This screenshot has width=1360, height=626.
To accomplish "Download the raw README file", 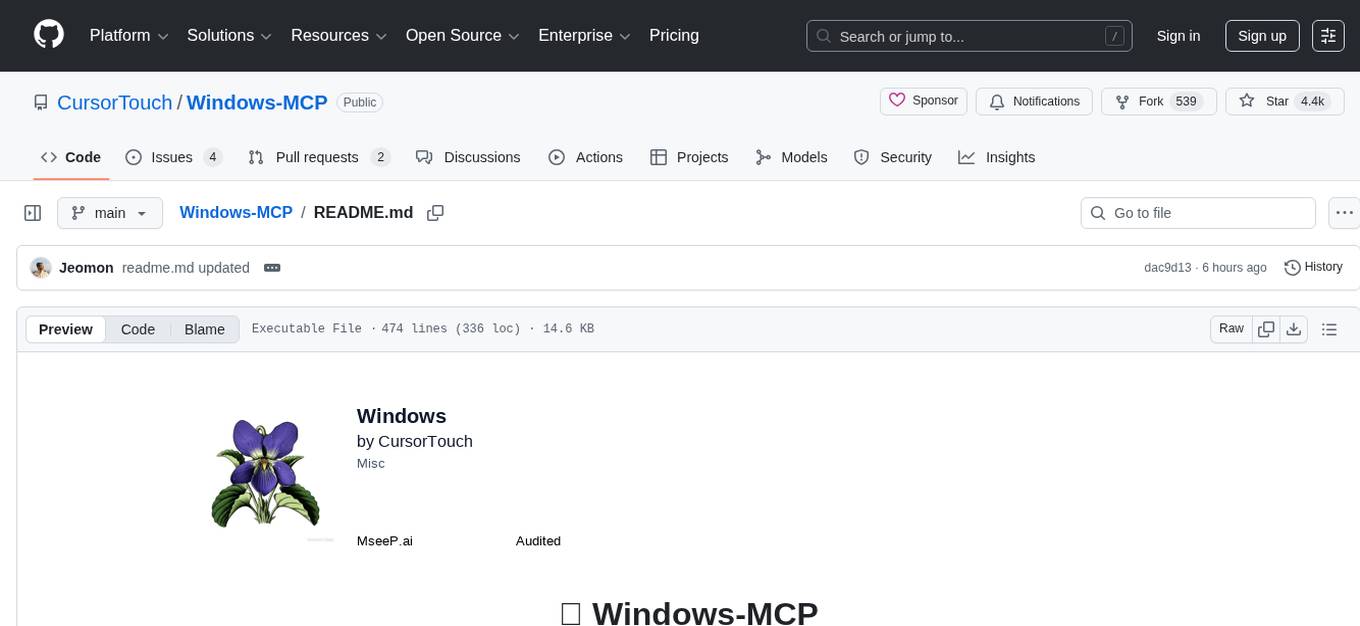I will pyautogui.click(x=1294, y=328).
